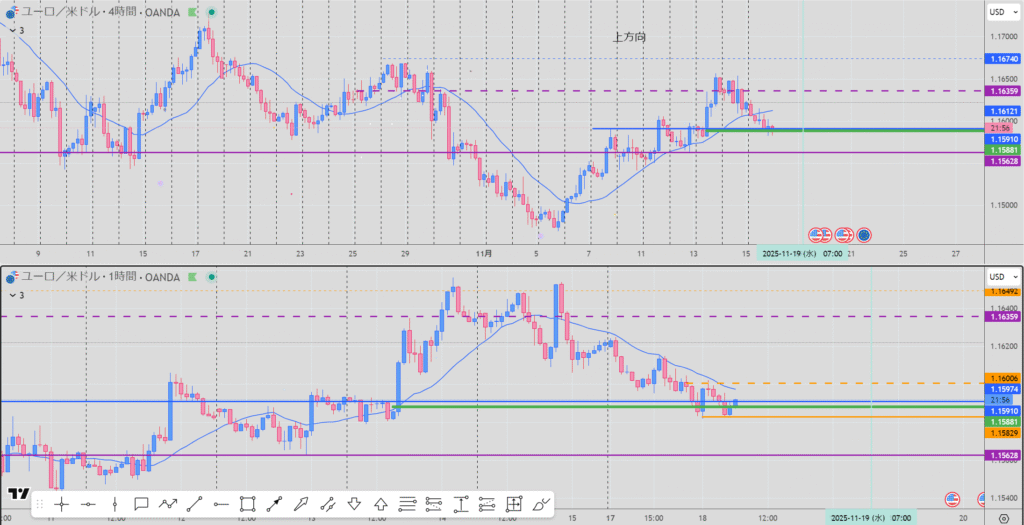Viewport: 1024px width, 525px height.
Task: Select the rectangle shape drawing tool
Action: point(248,504)
